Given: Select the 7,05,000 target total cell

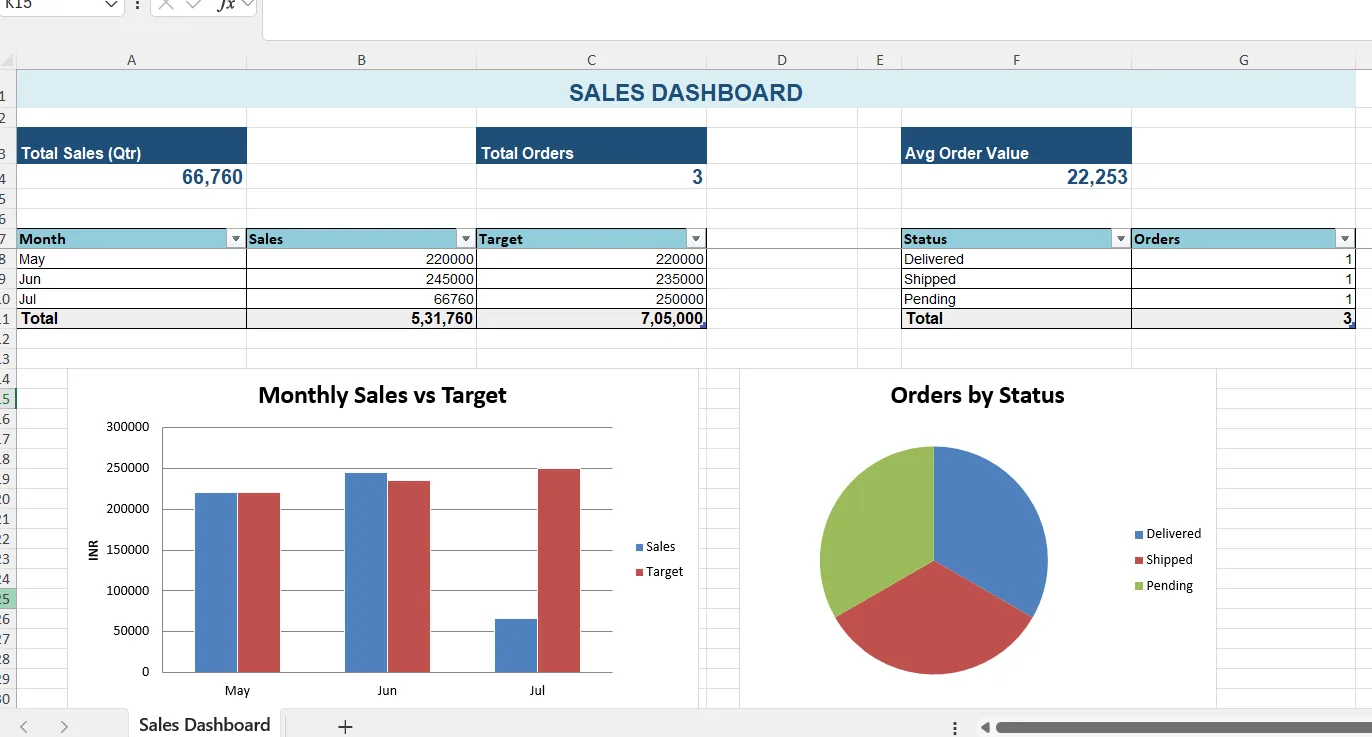Looking at the screenshot, I should 591,319.
